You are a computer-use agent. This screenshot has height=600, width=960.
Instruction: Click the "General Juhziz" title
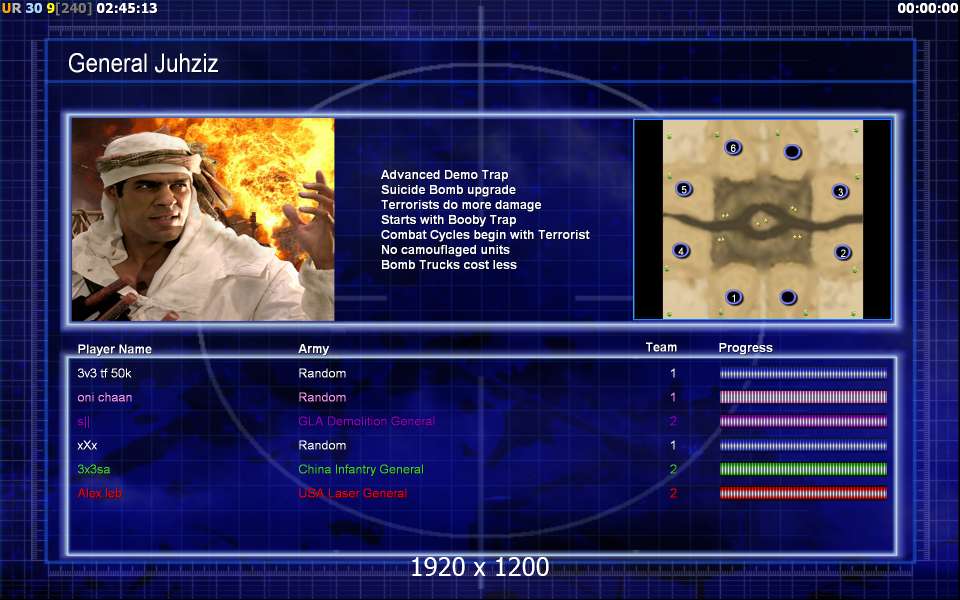point(143,64)
